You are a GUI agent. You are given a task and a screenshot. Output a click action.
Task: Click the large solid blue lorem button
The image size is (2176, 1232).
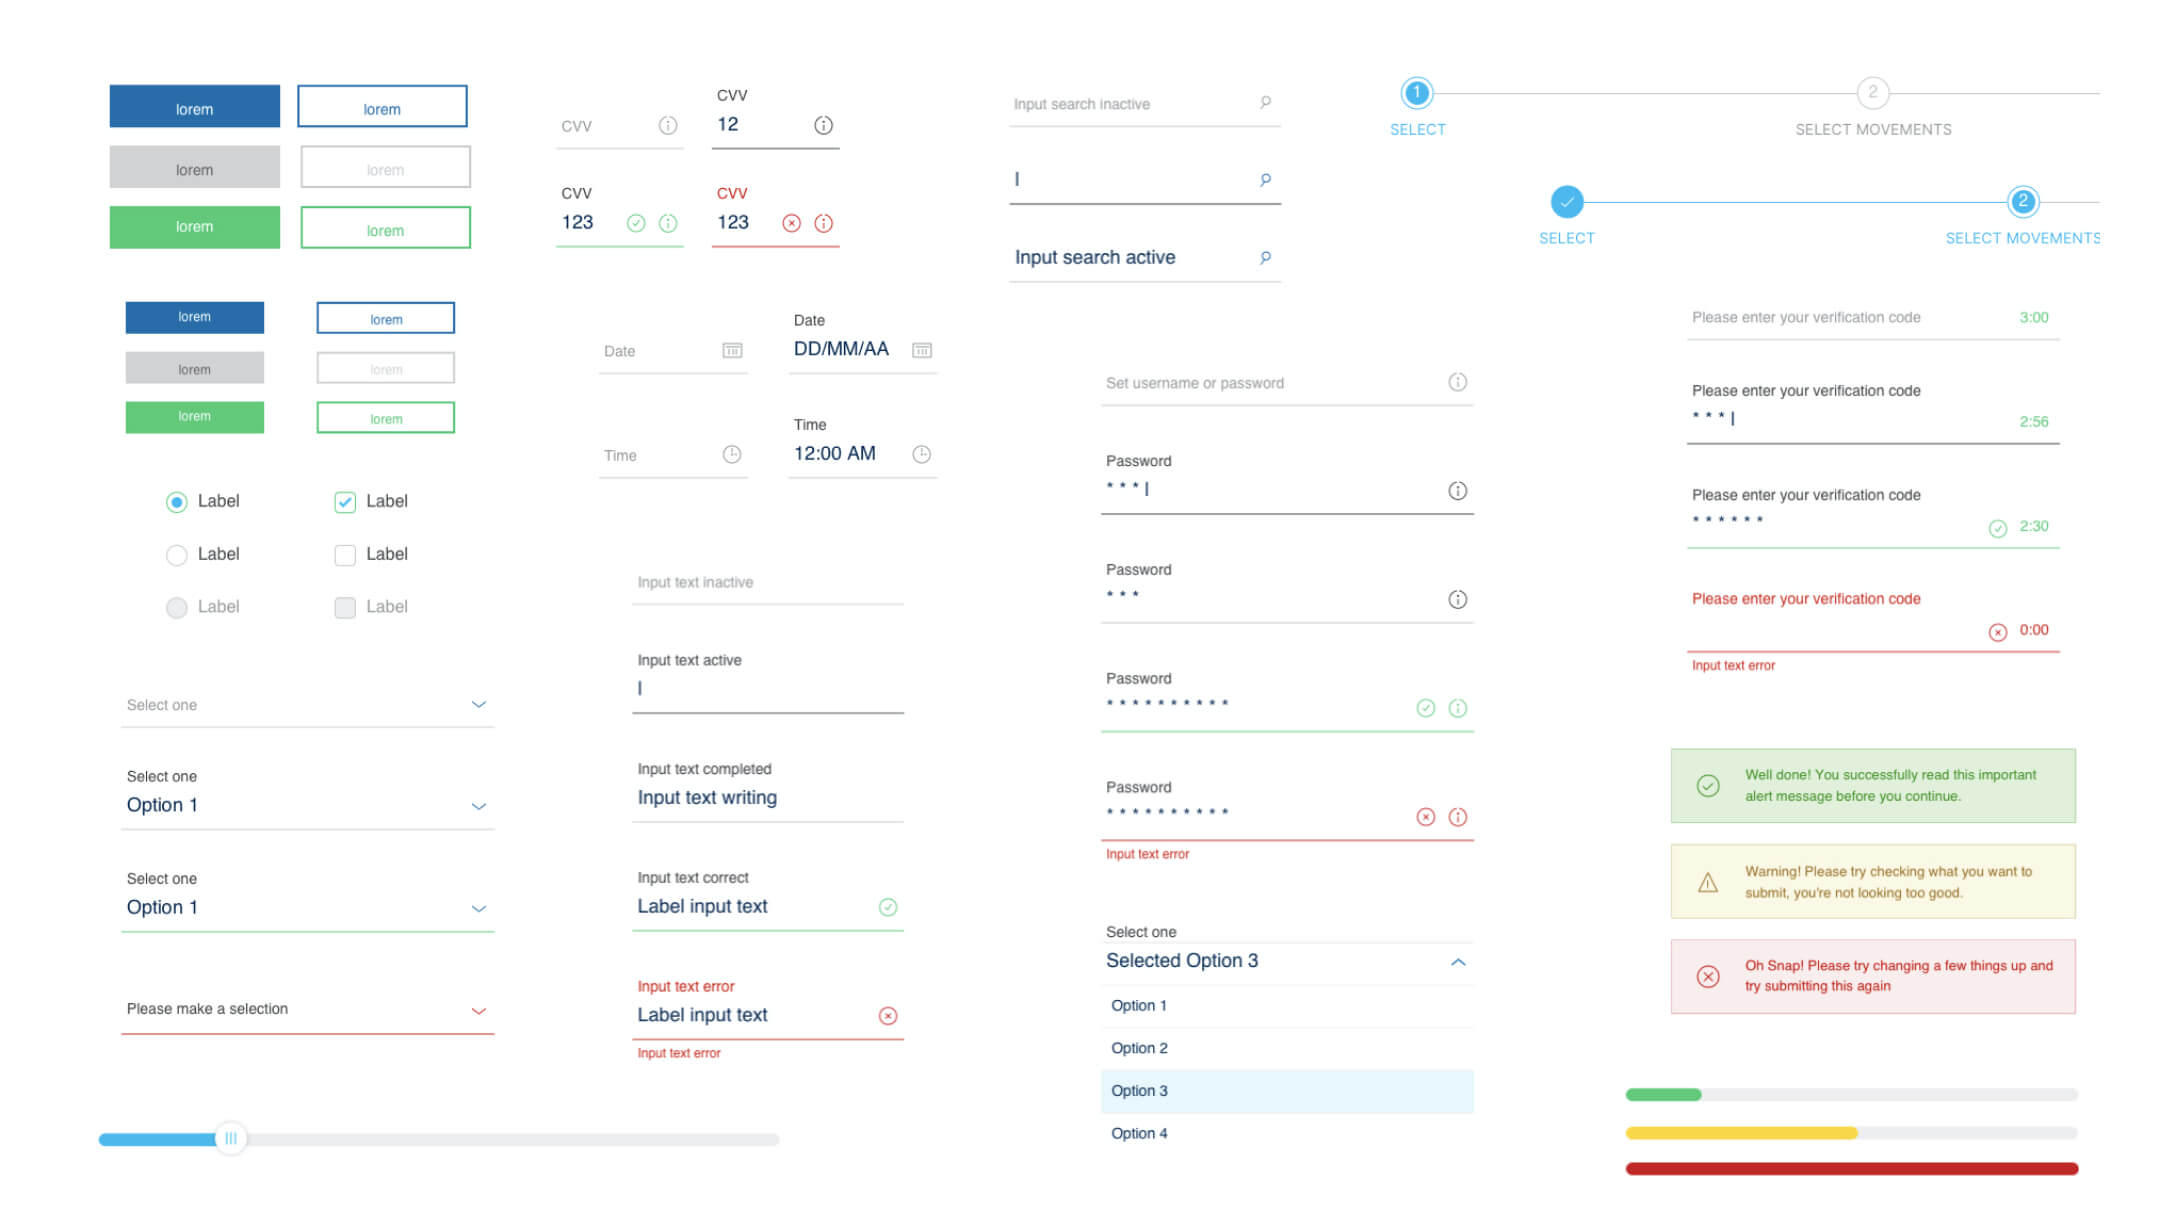(194, 107)
